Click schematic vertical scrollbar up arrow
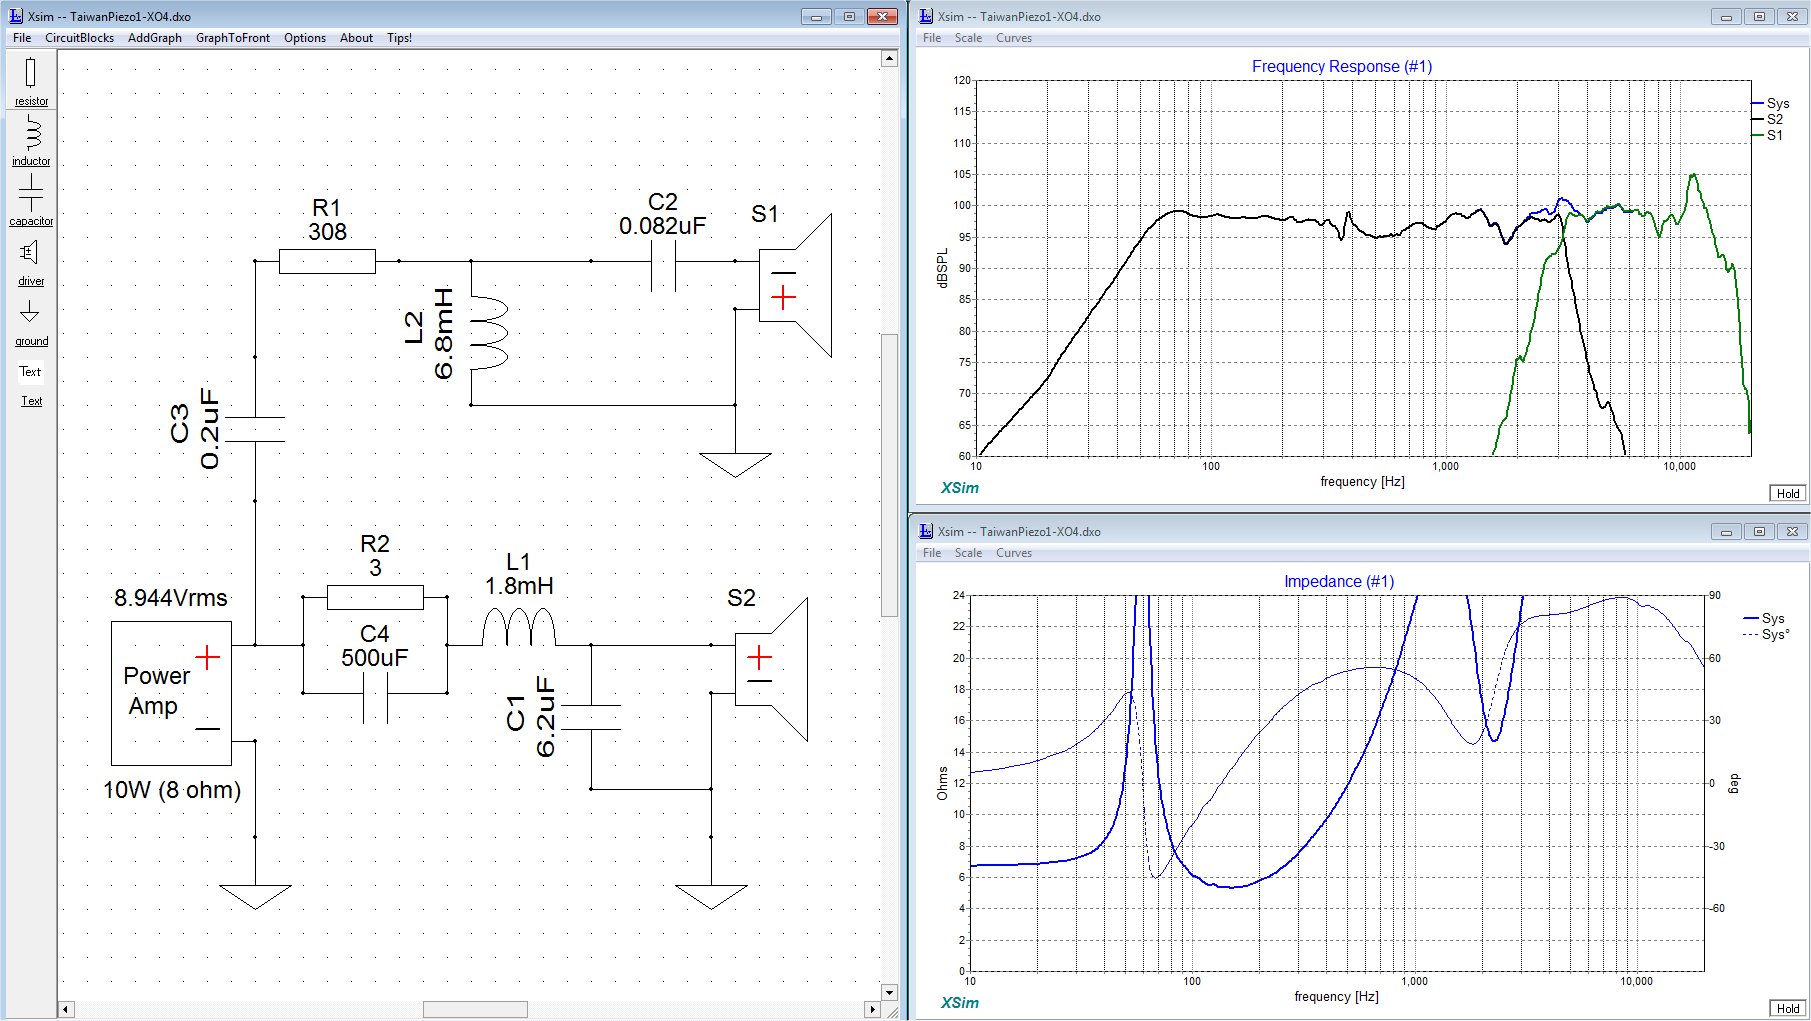The image size is (1811, 1021). 889,58
